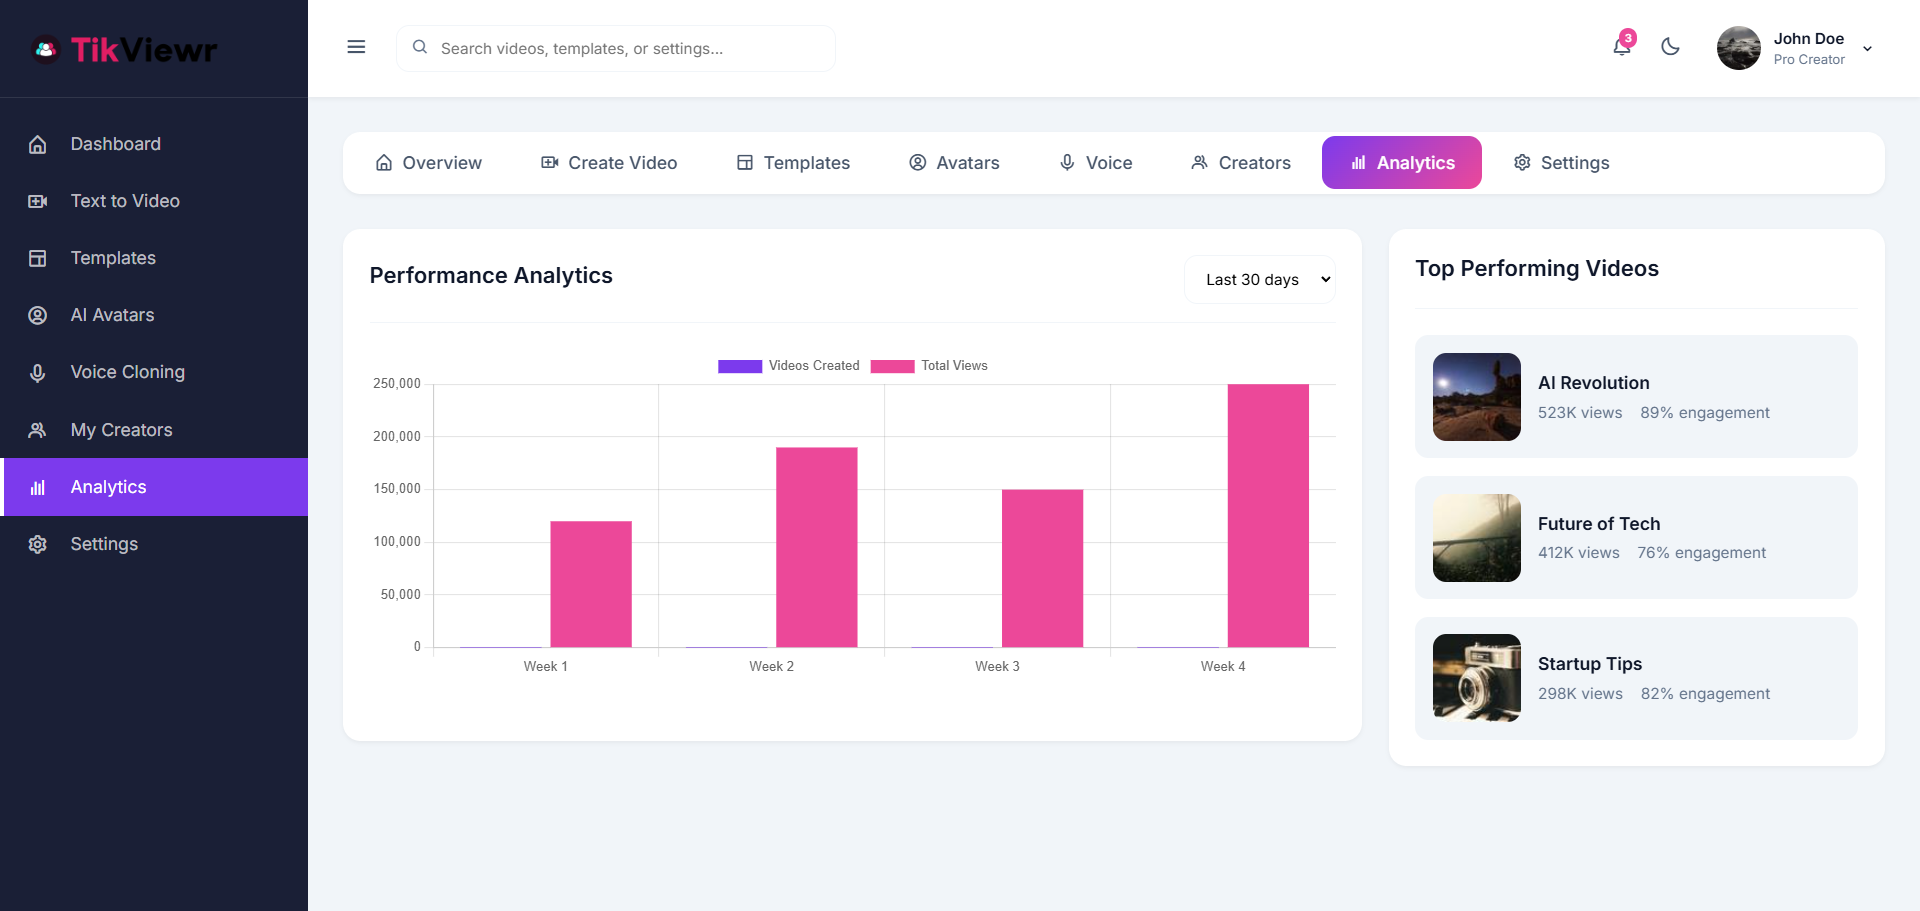Toggle dark mode with the moon icon
Screen dimensions: 1920x911
coord(1671,47)
